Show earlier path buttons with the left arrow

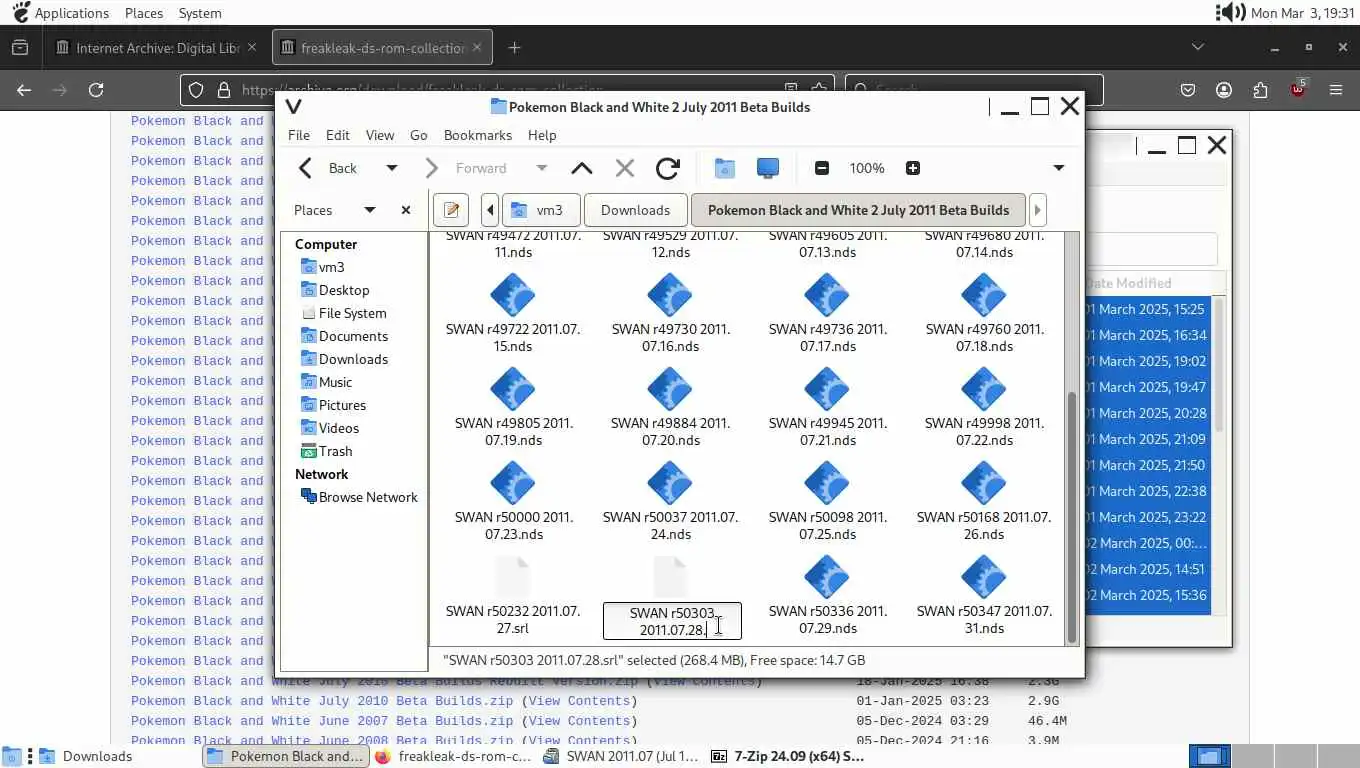tap(490, 210)
